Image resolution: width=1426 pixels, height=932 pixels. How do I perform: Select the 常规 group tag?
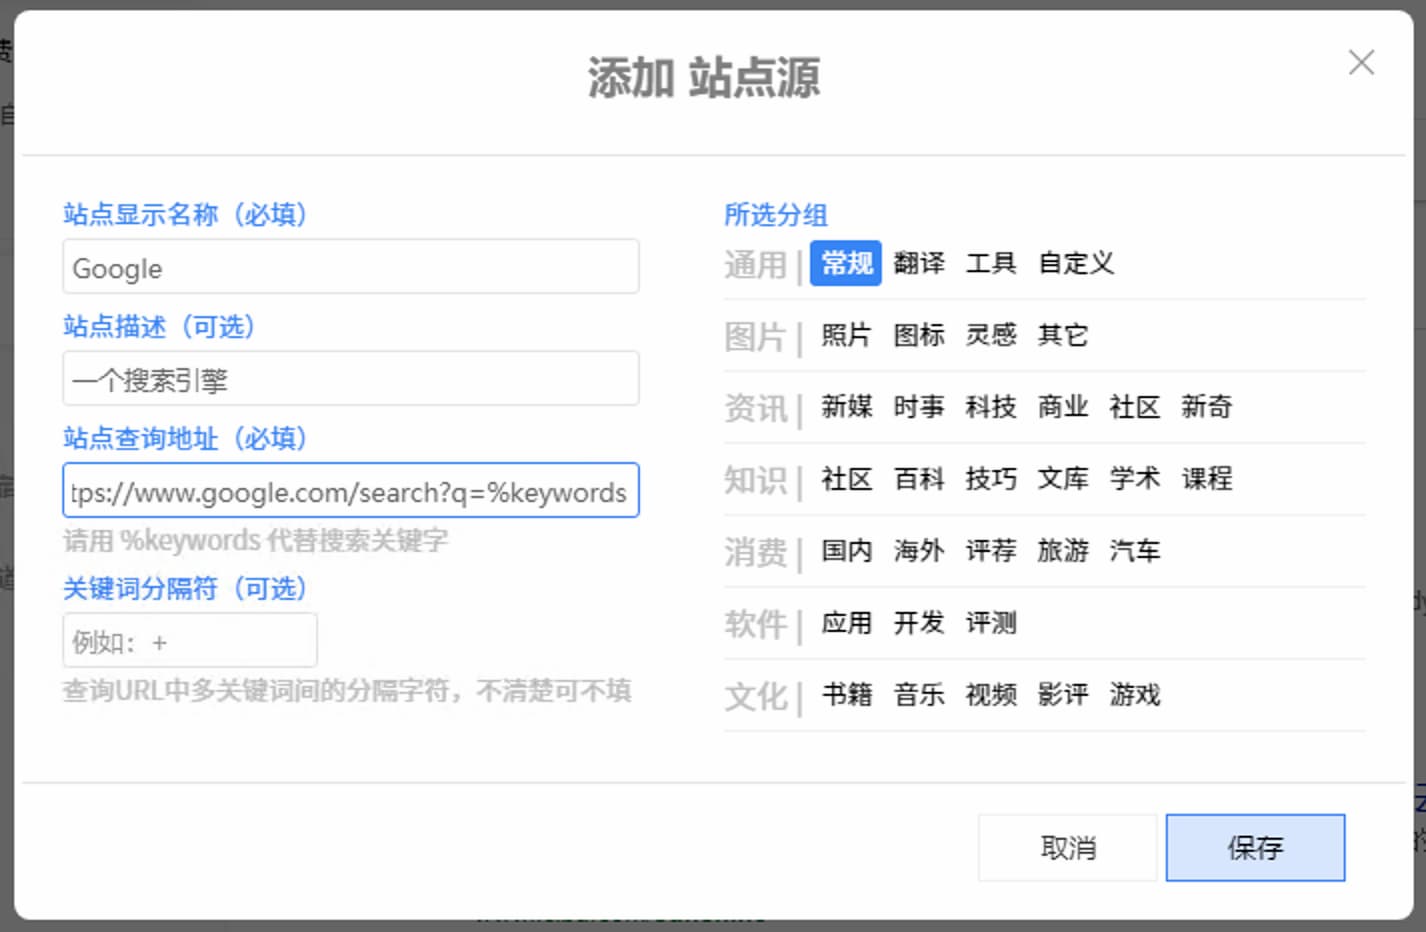click(x=846, y=263)
